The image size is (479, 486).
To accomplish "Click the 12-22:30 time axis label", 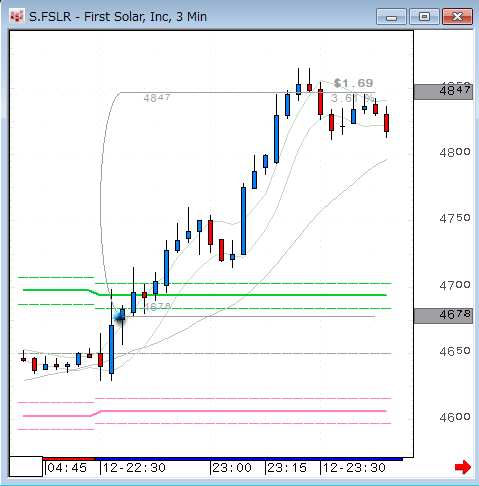I will tap(134, 468).
